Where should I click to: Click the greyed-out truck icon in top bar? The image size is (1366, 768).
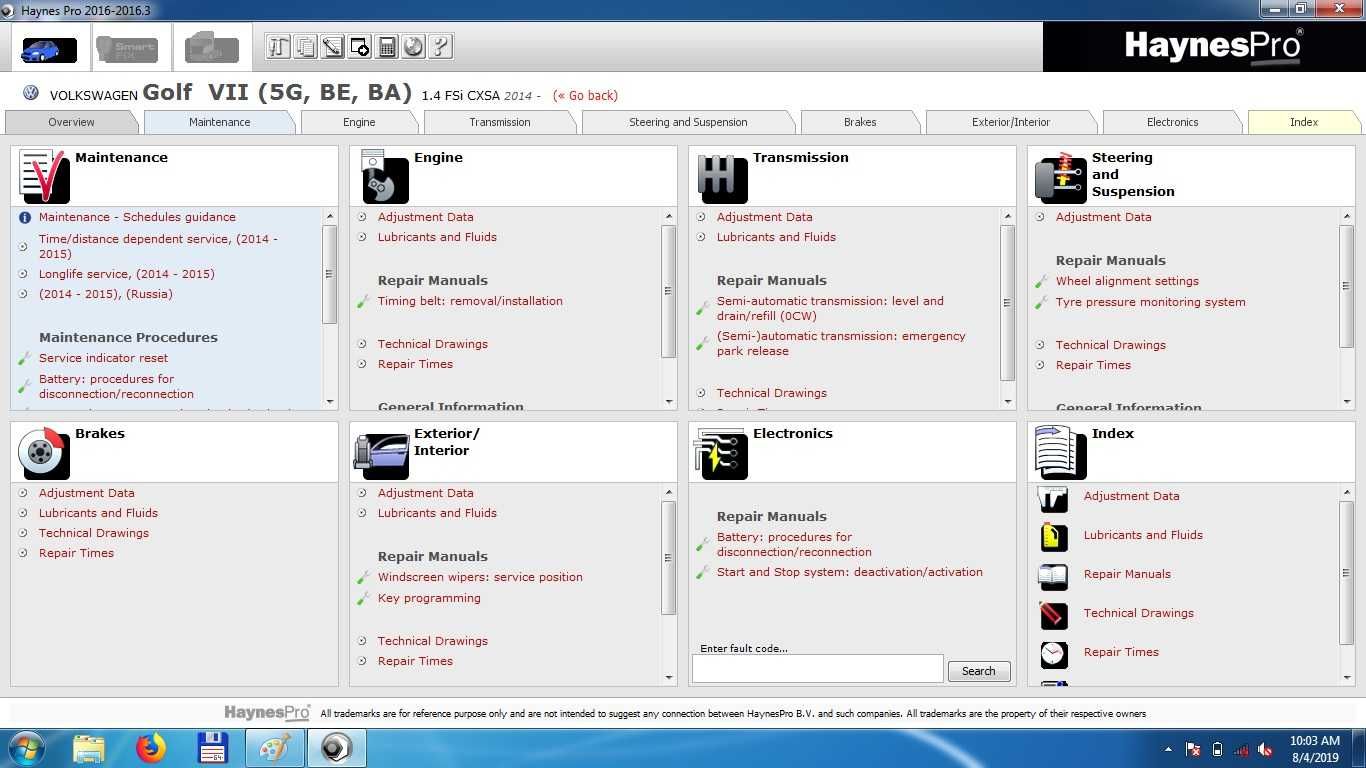[212, 47]
